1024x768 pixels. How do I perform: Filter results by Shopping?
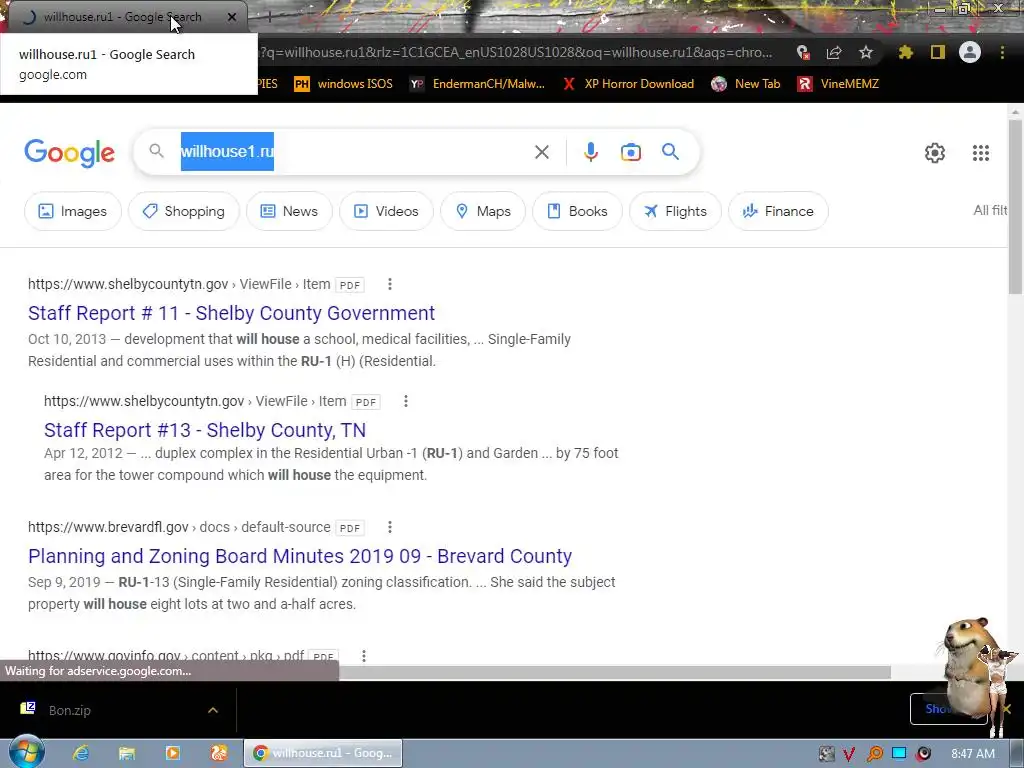click(x=184, y=211)
